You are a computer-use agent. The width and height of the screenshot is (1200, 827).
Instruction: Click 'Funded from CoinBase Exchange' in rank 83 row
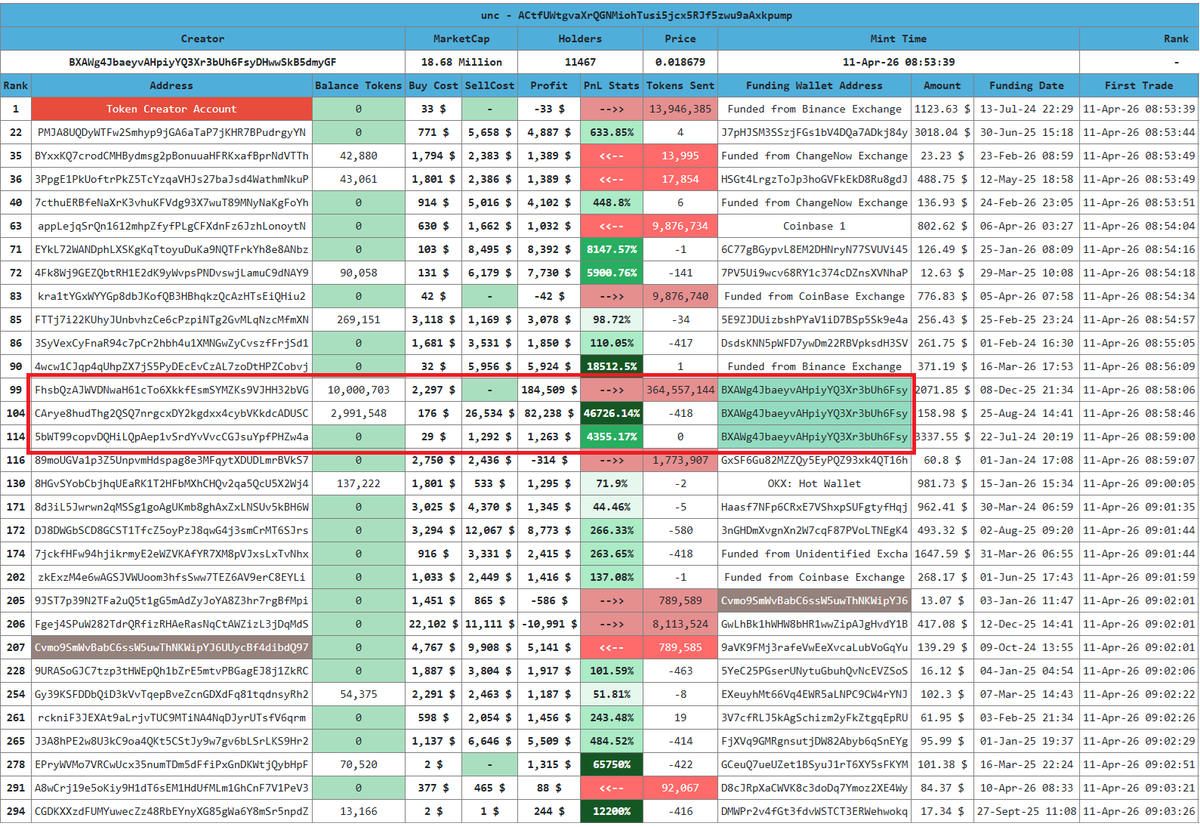pos(814,296)
